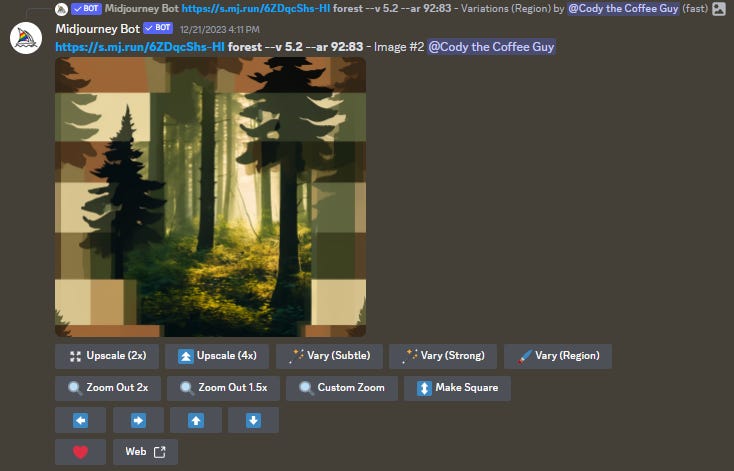Click the BOT badge next to Midjourney Bot
The image size is (734, 471).
pyautogui.click(x=158, y=28)
